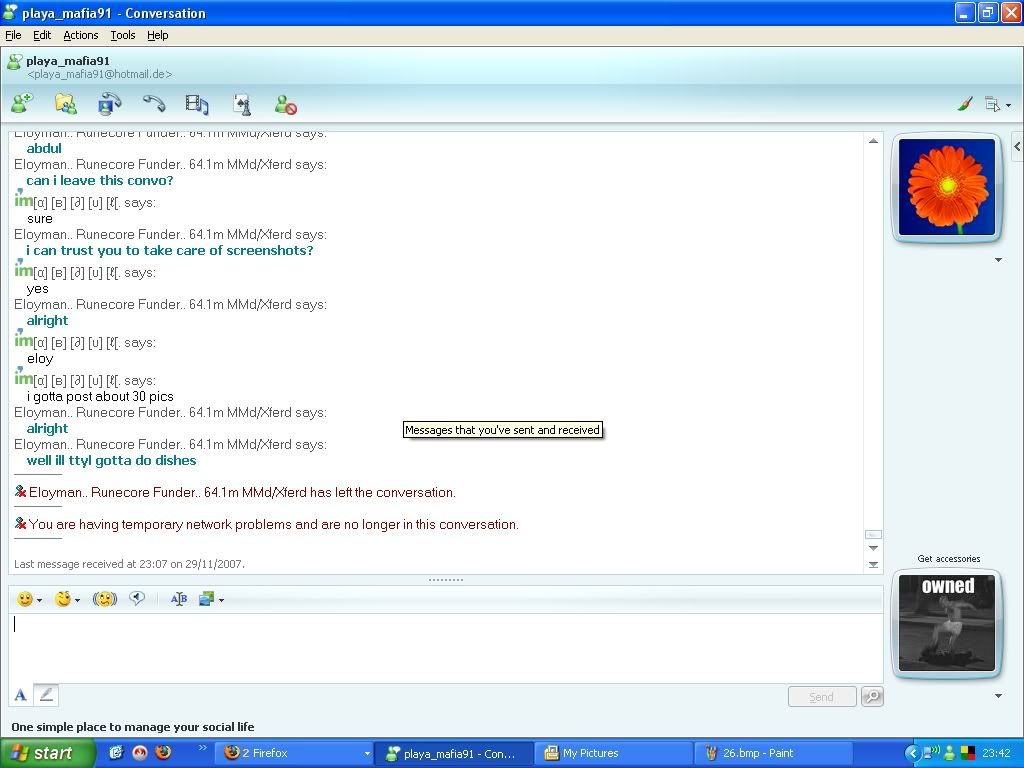Viewport: 1024px width, 768px height.
Task: Open the Actions menu
Action: (x=81, y=35)
